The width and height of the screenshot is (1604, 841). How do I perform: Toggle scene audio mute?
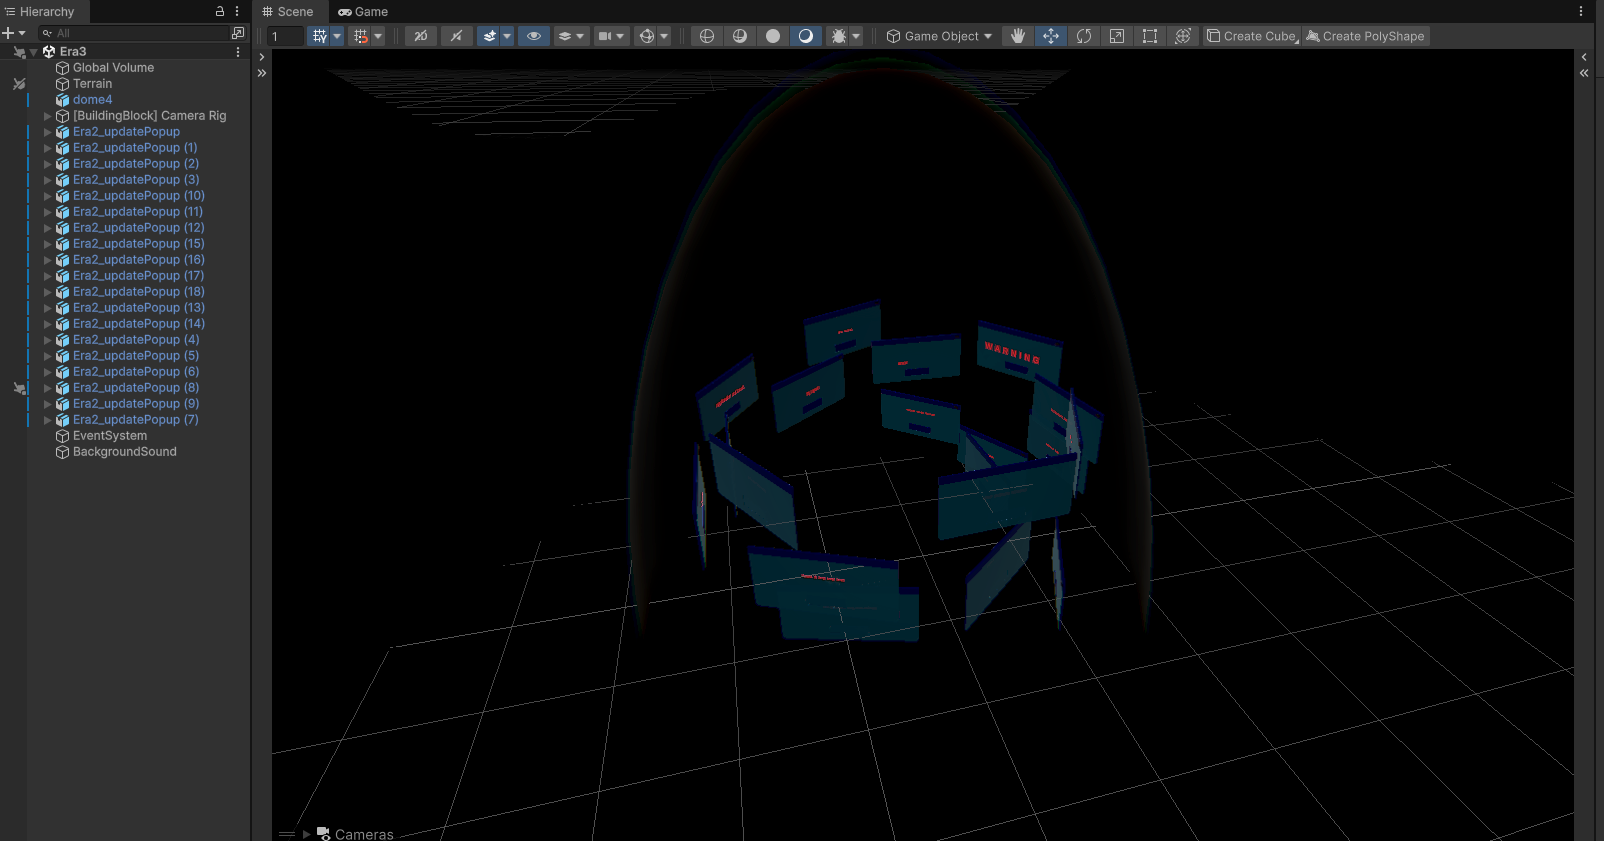[x=456, y=36]
